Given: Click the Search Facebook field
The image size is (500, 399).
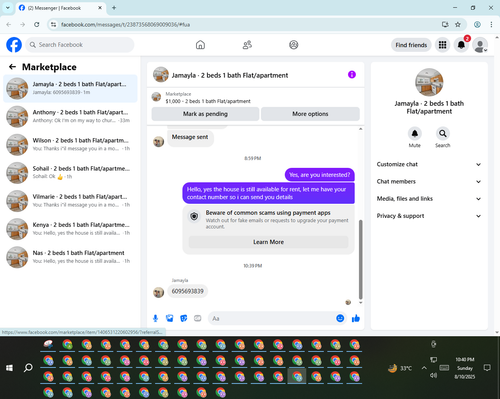Looking at the screenshot, I should pos(80,45).
